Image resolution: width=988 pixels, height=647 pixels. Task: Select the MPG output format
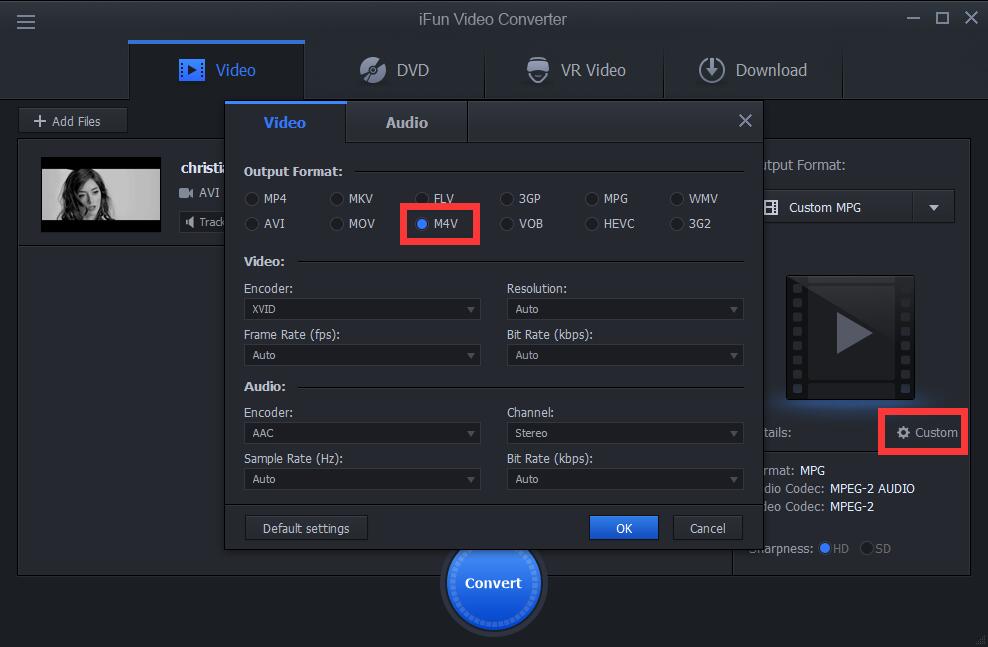coord(606,199)
